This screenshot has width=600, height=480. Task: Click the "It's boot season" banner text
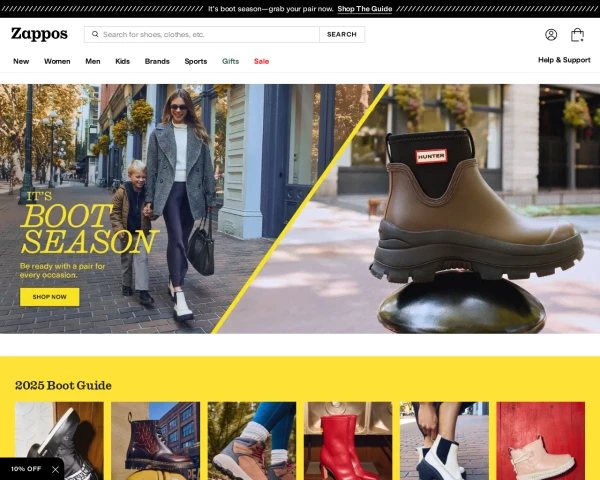[271, 9]
